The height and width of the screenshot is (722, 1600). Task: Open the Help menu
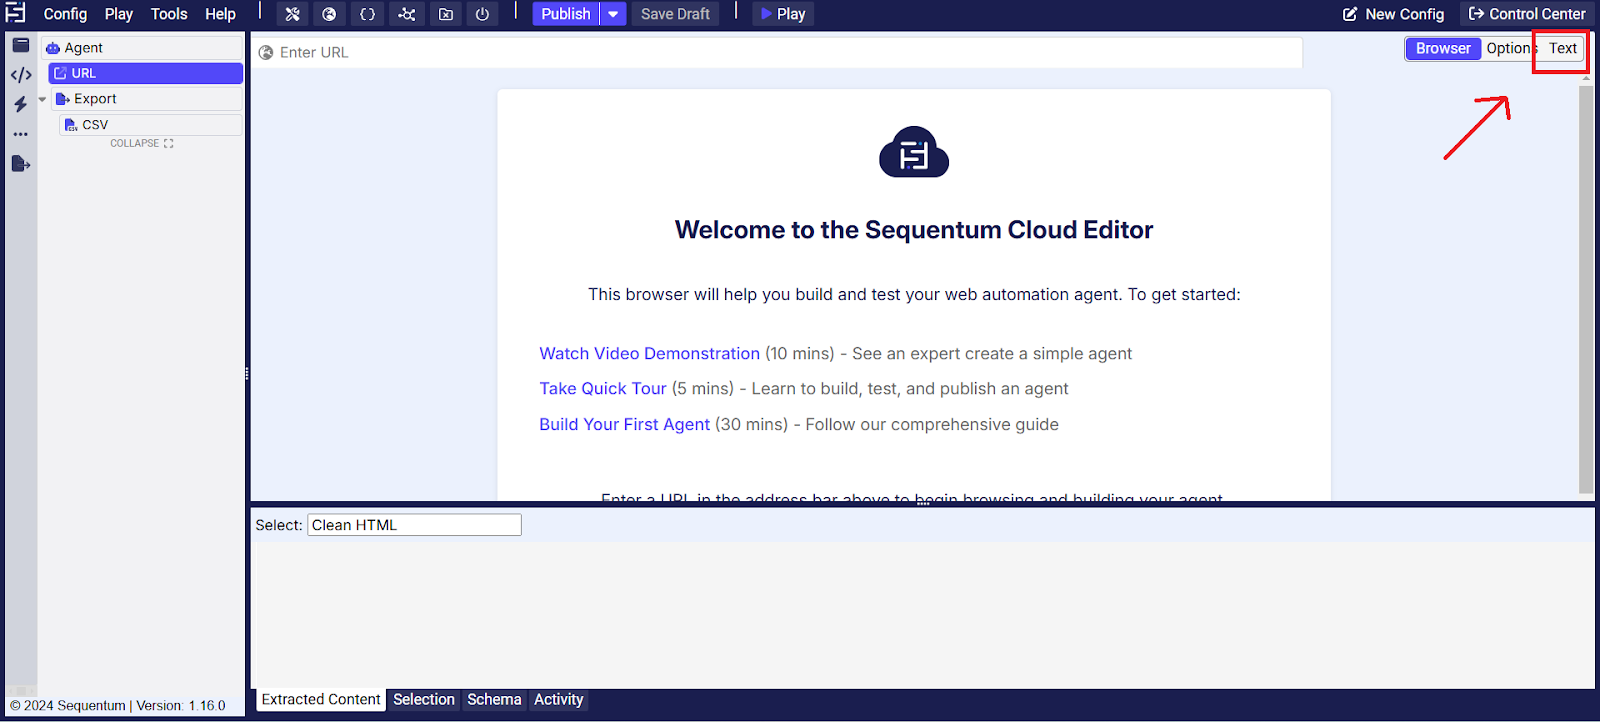point(220,14)
